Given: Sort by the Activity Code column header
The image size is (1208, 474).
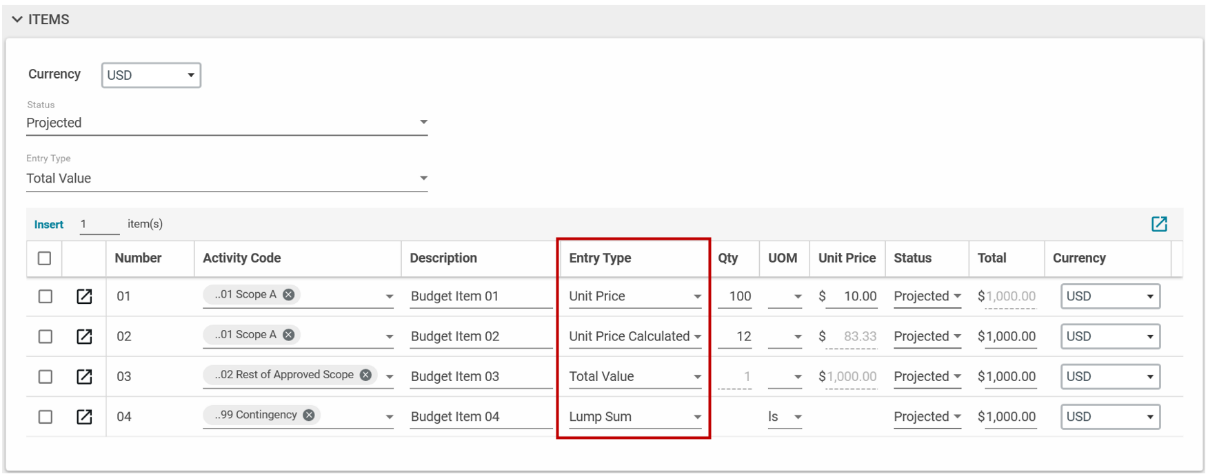Looking at the screenshot, I should 241,258.
